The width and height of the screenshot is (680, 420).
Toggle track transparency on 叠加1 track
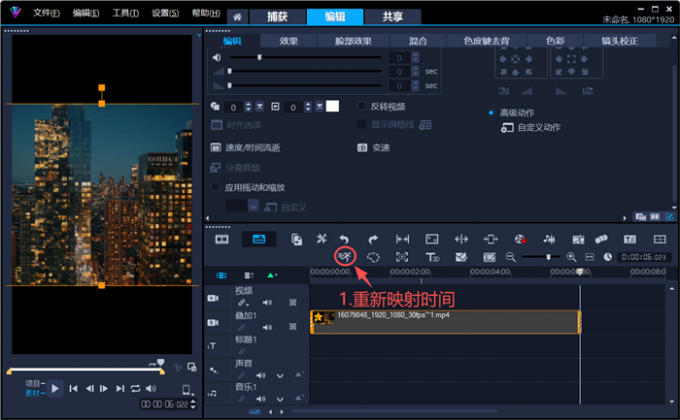[293, 327]
